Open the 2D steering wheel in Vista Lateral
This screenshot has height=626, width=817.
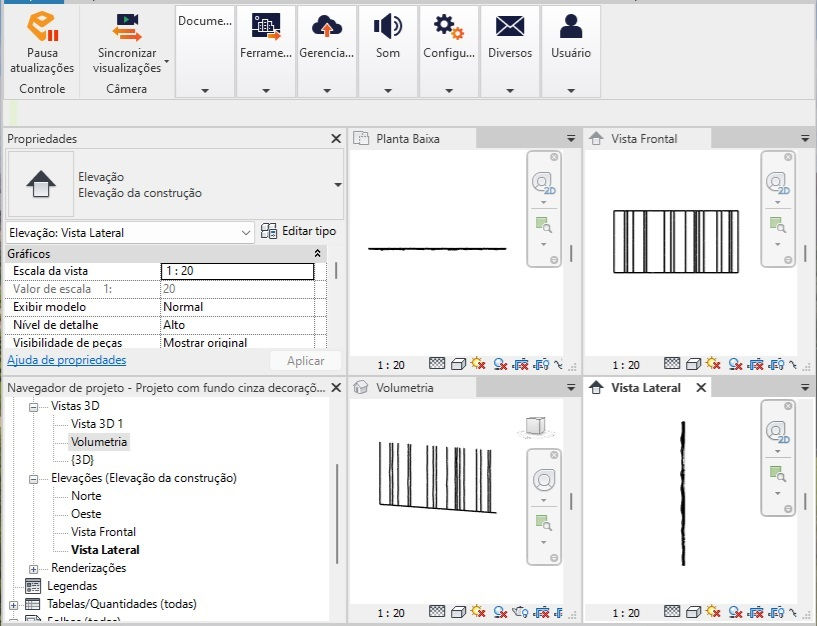tap(777, 430)
